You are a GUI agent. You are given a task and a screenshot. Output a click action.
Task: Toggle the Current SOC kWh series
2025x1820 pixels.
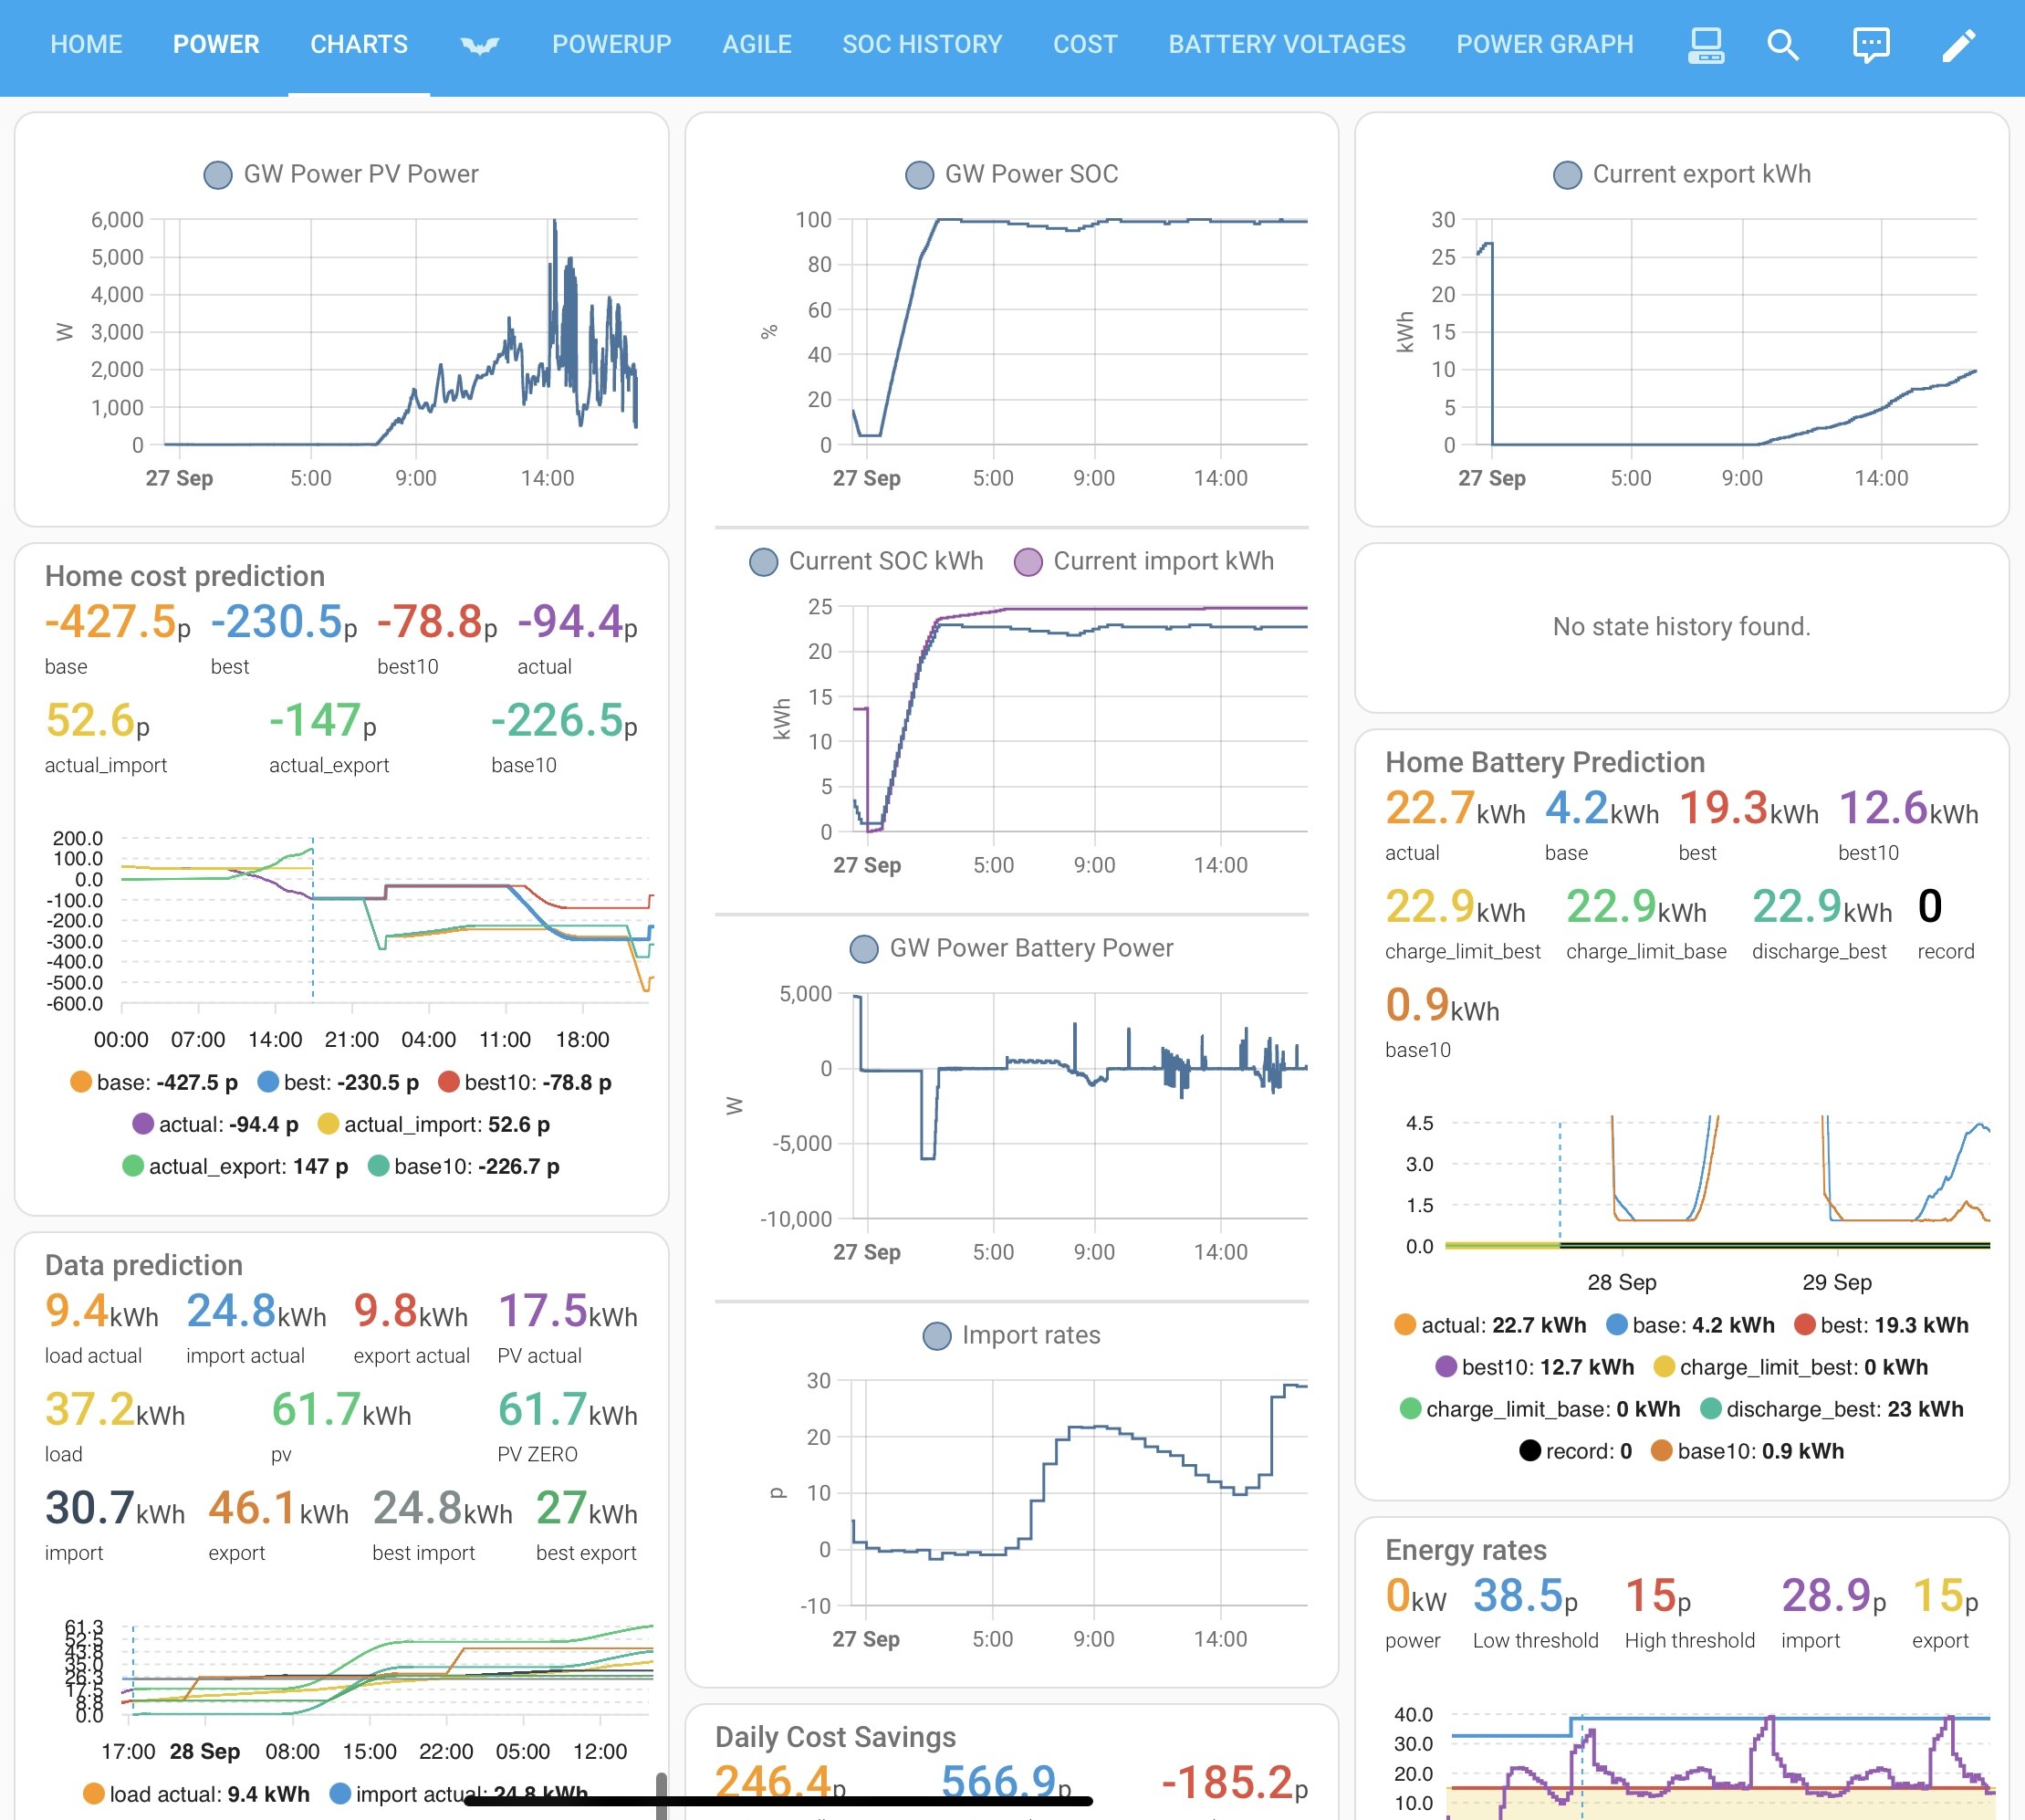coord(866,562)
